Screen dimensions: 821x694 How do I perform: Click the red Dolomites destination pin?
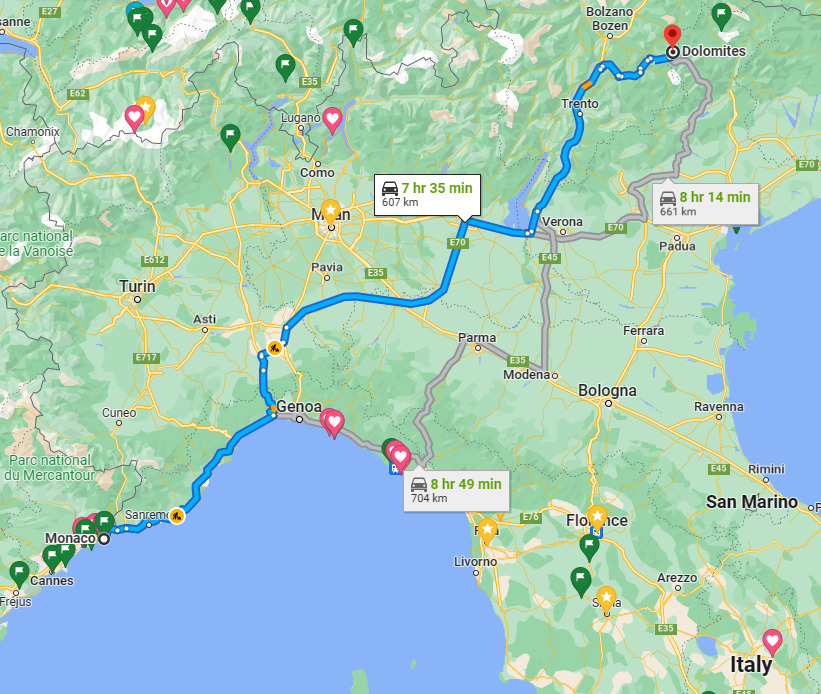(672, 36)
